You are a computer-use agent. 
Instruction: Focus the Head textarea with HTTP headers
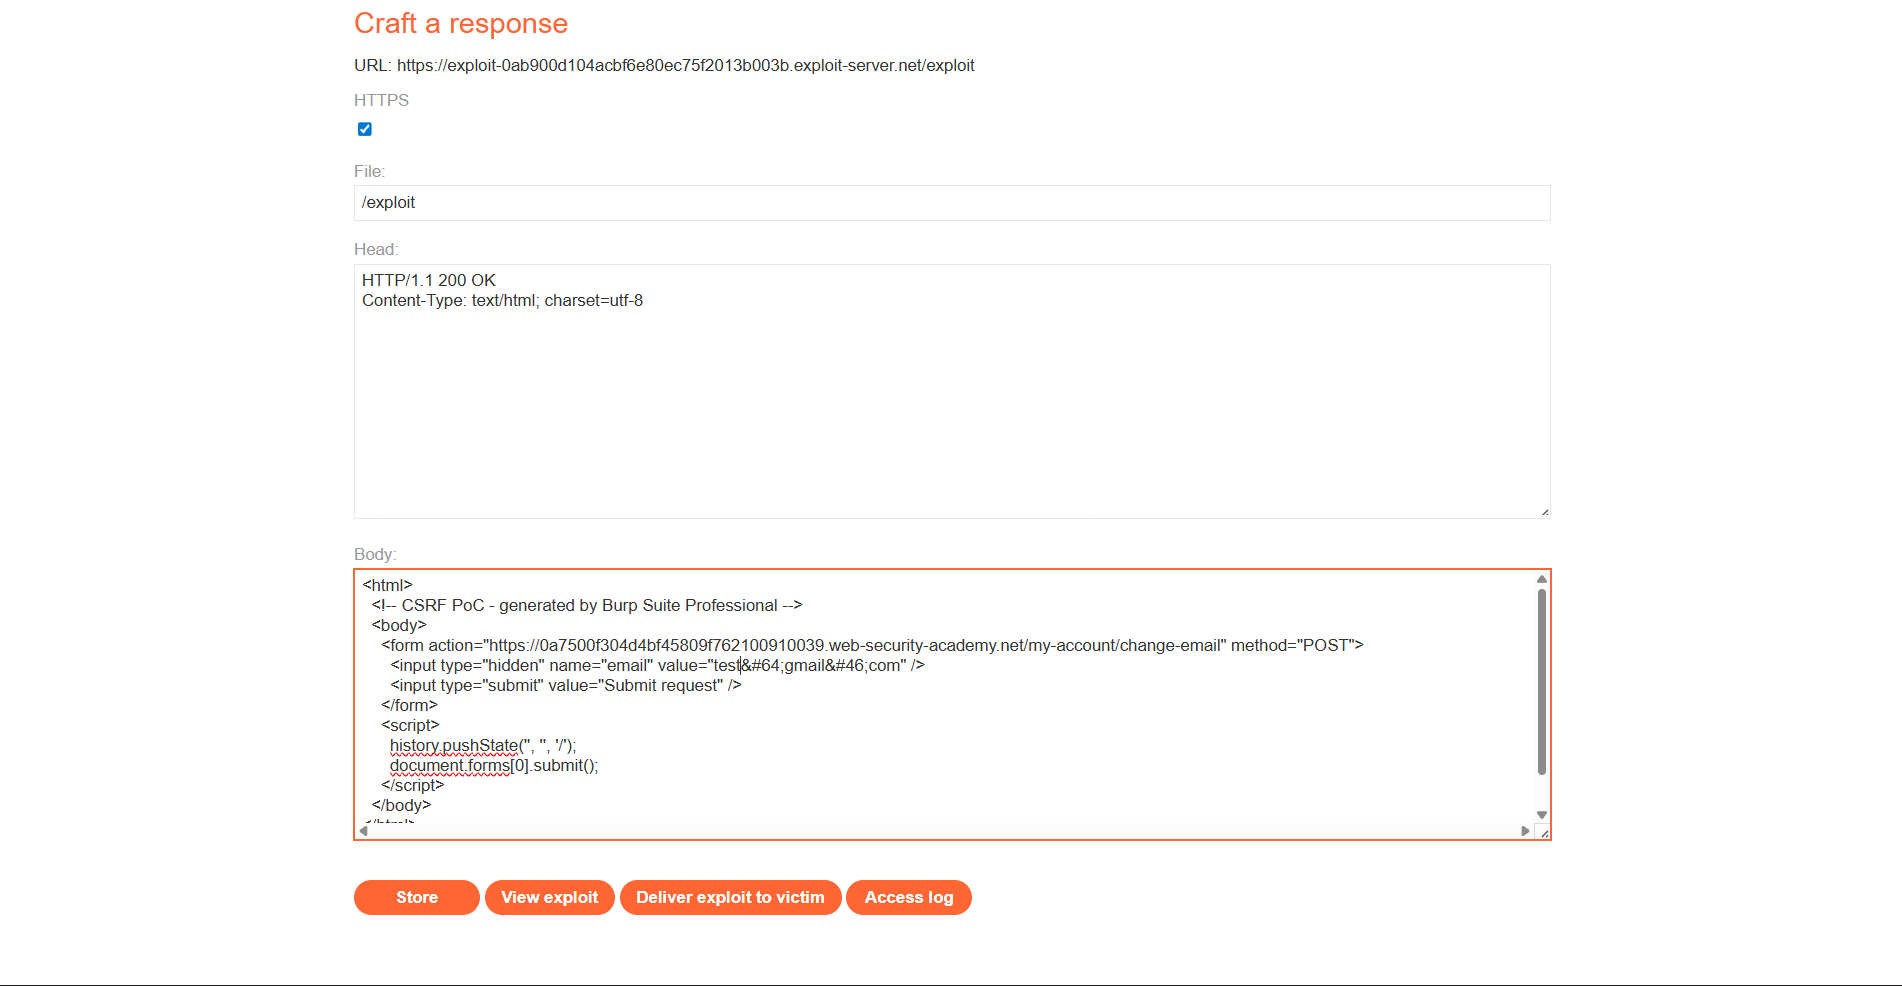click(x=952, y=391)
